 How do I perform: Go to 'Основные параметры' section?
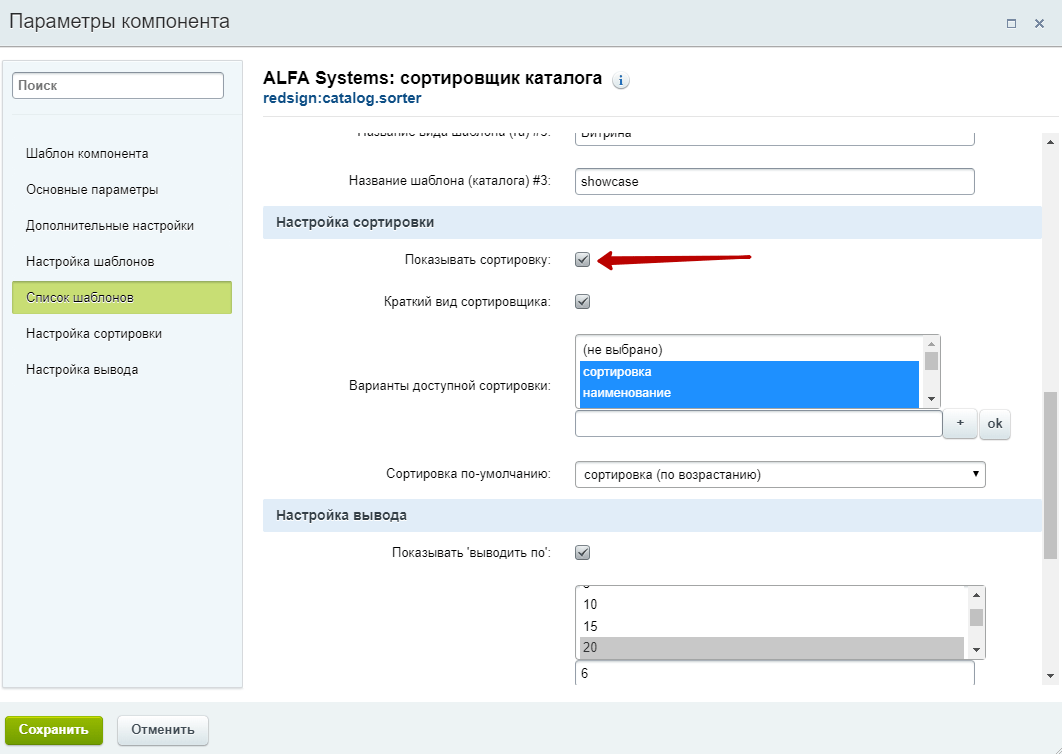[92, 189]
